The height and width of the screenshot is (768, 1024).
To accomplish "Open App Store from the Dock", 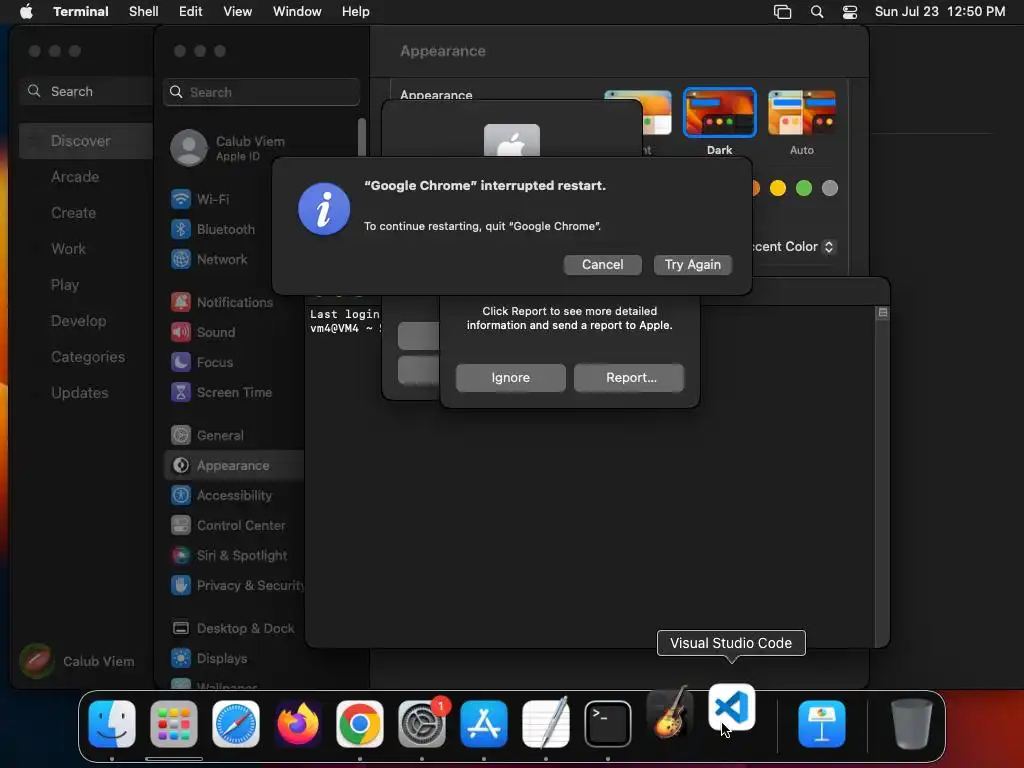I will tap(484, 724).
